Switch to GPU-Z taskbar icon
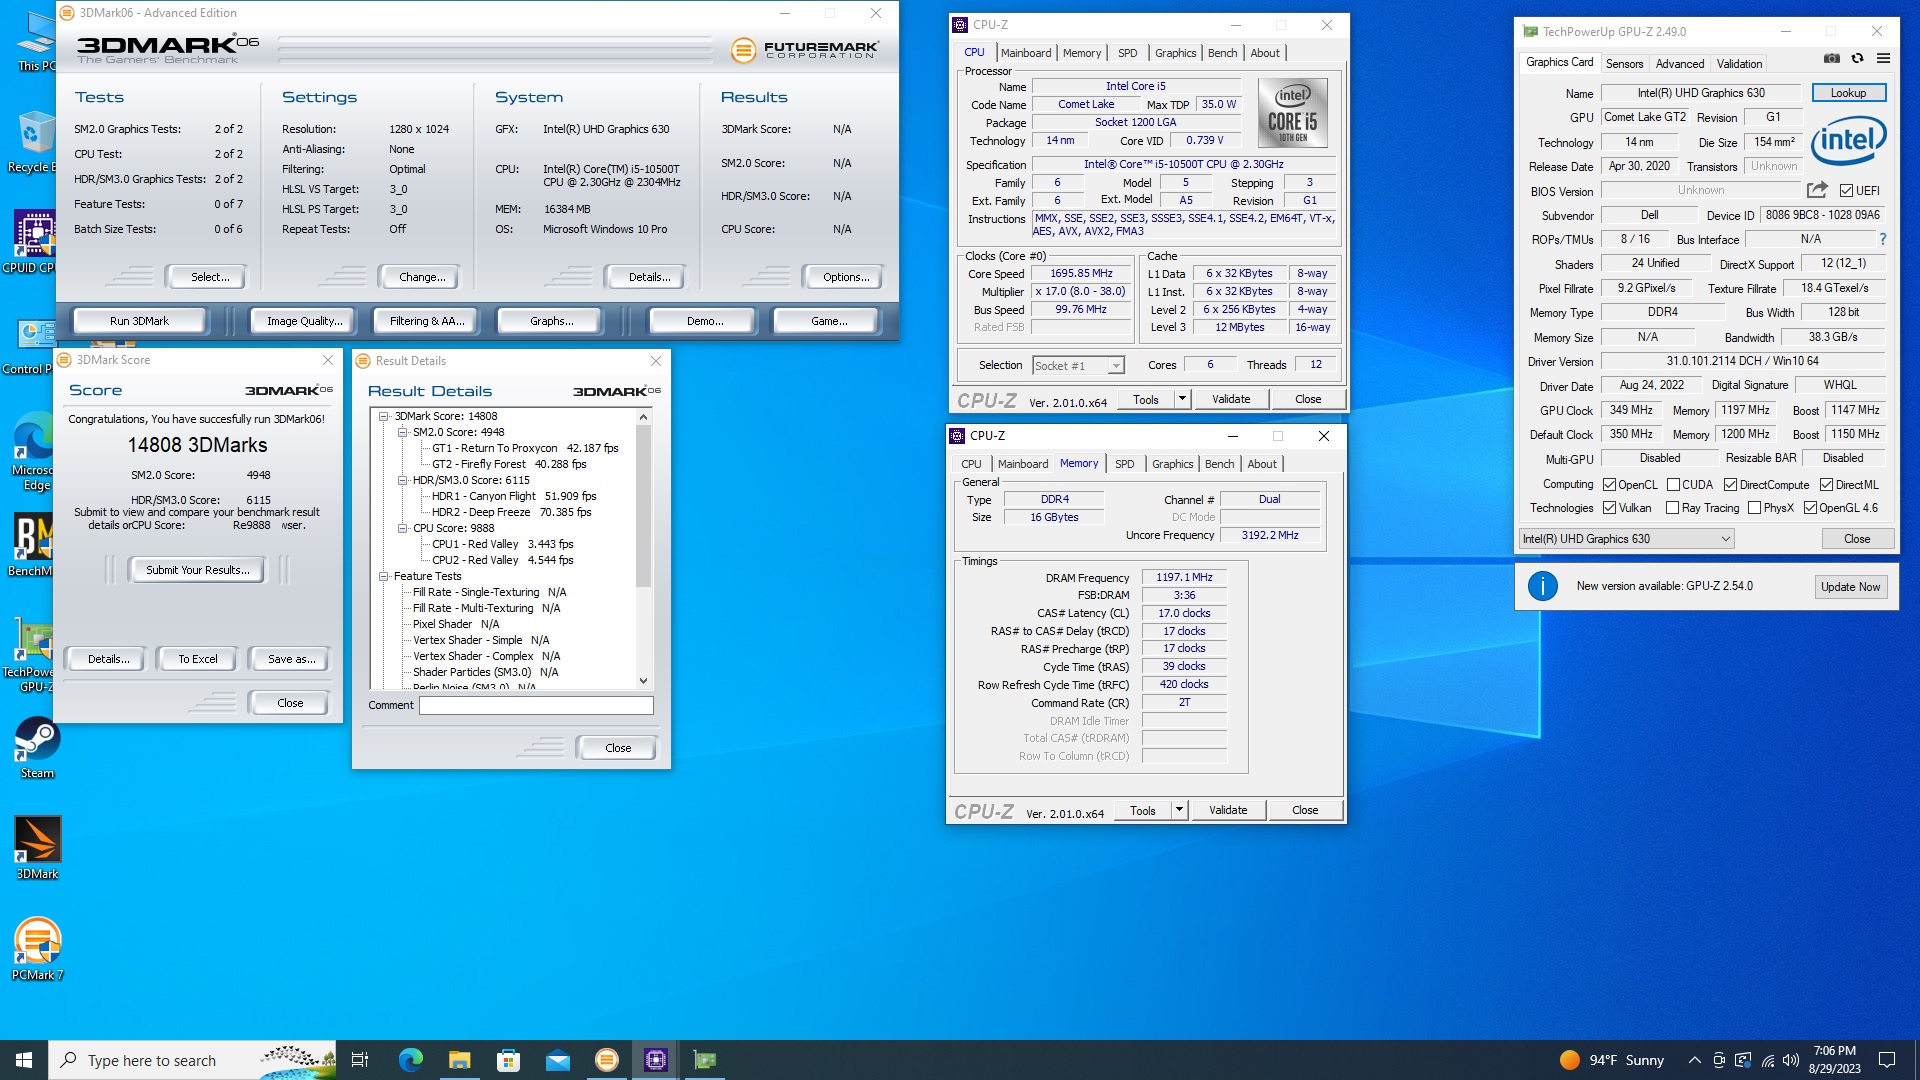Image resolution: width=1920 pixels, height=1080 pixels. pyautogui.click(x=705, y=1060)
